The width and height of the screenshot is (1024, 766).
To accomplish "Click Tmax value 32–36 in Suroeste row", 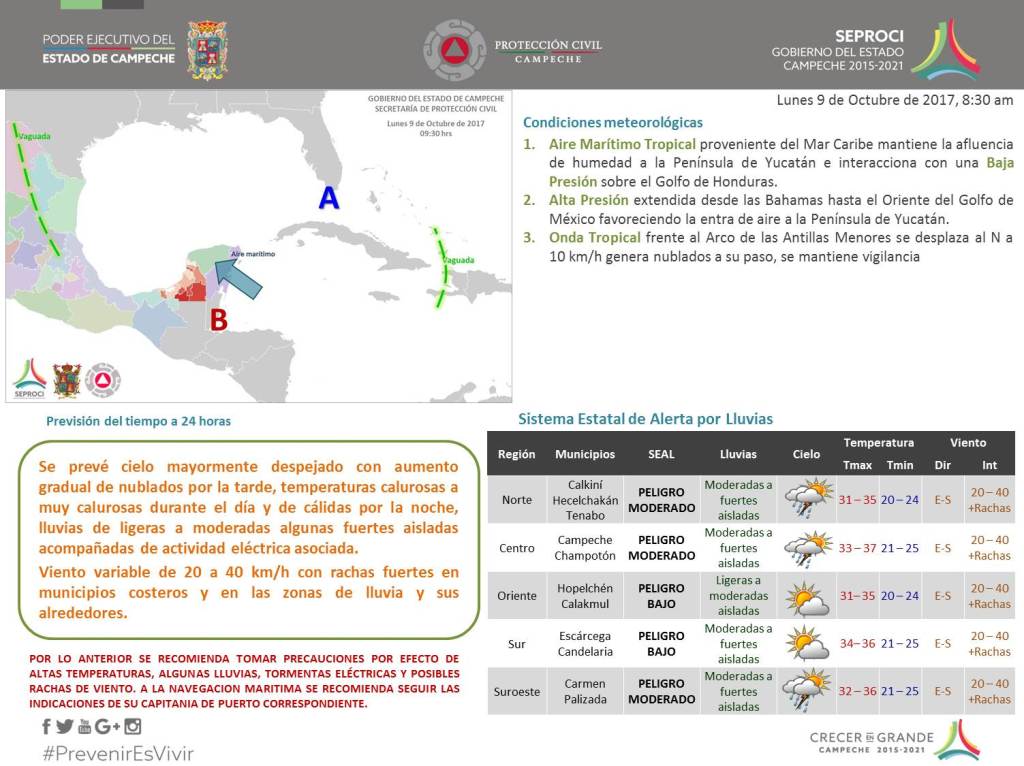I will (x=857, y=691).
